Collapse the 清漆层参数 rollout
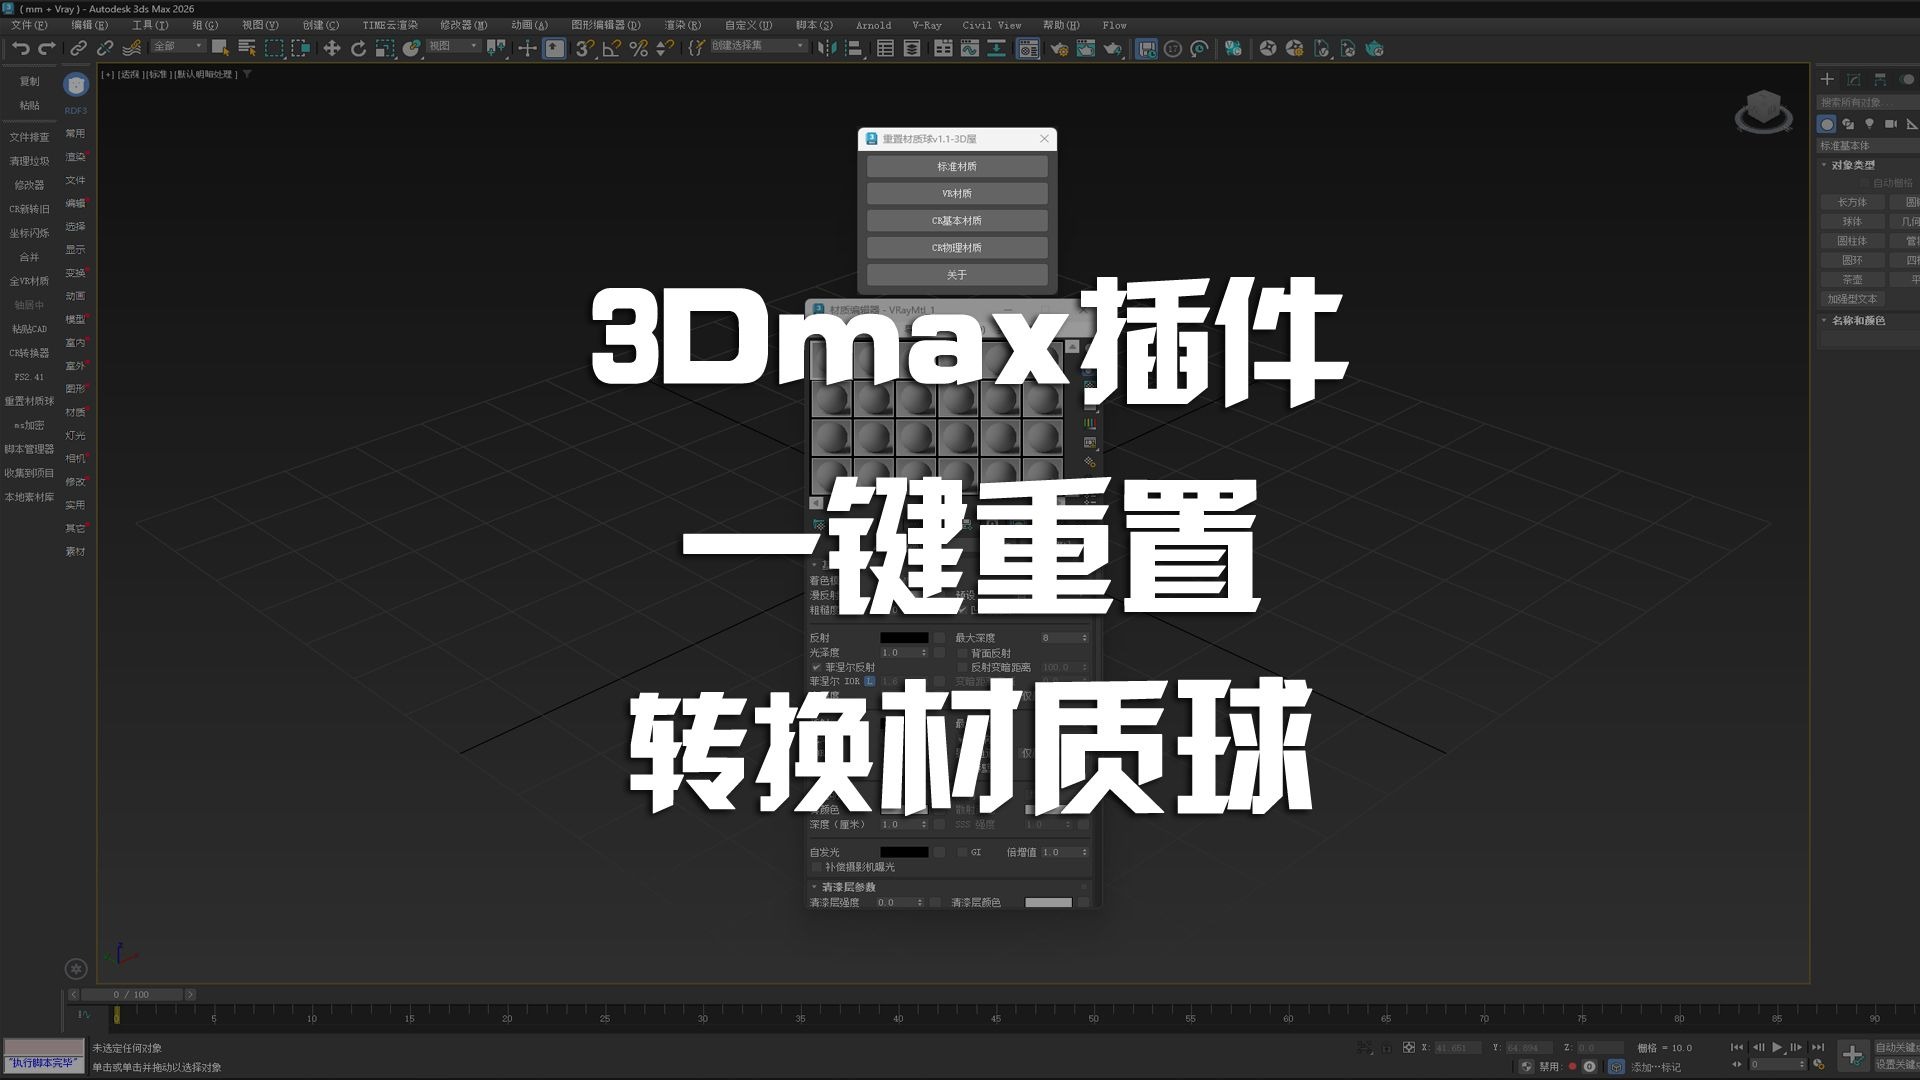1920x1080 pixels. 815,887
